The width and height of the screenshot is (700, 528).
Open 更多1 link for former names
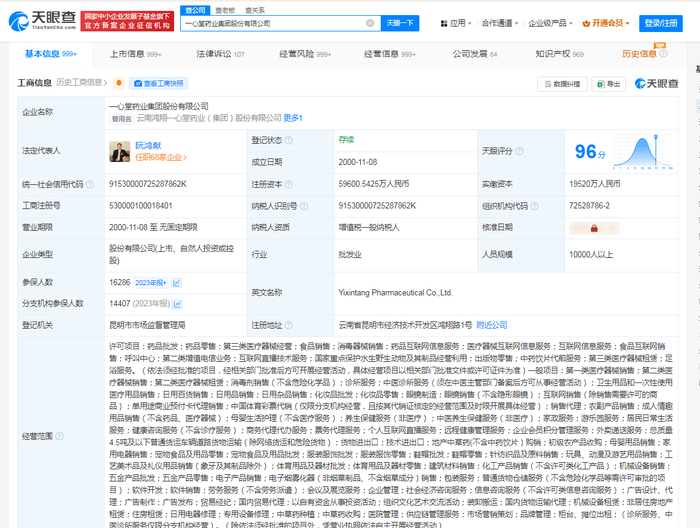point(293,118)
